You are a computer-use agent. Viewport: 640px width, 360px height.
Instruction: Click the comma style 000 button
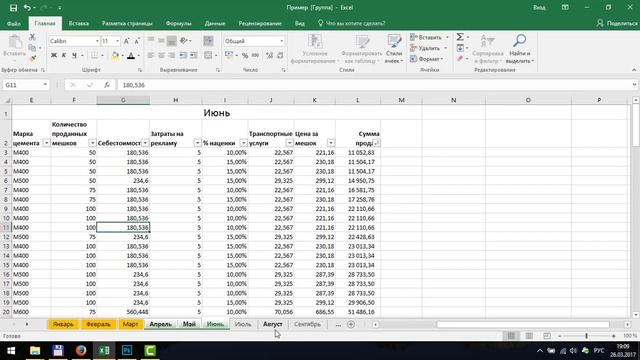(256, 56)
